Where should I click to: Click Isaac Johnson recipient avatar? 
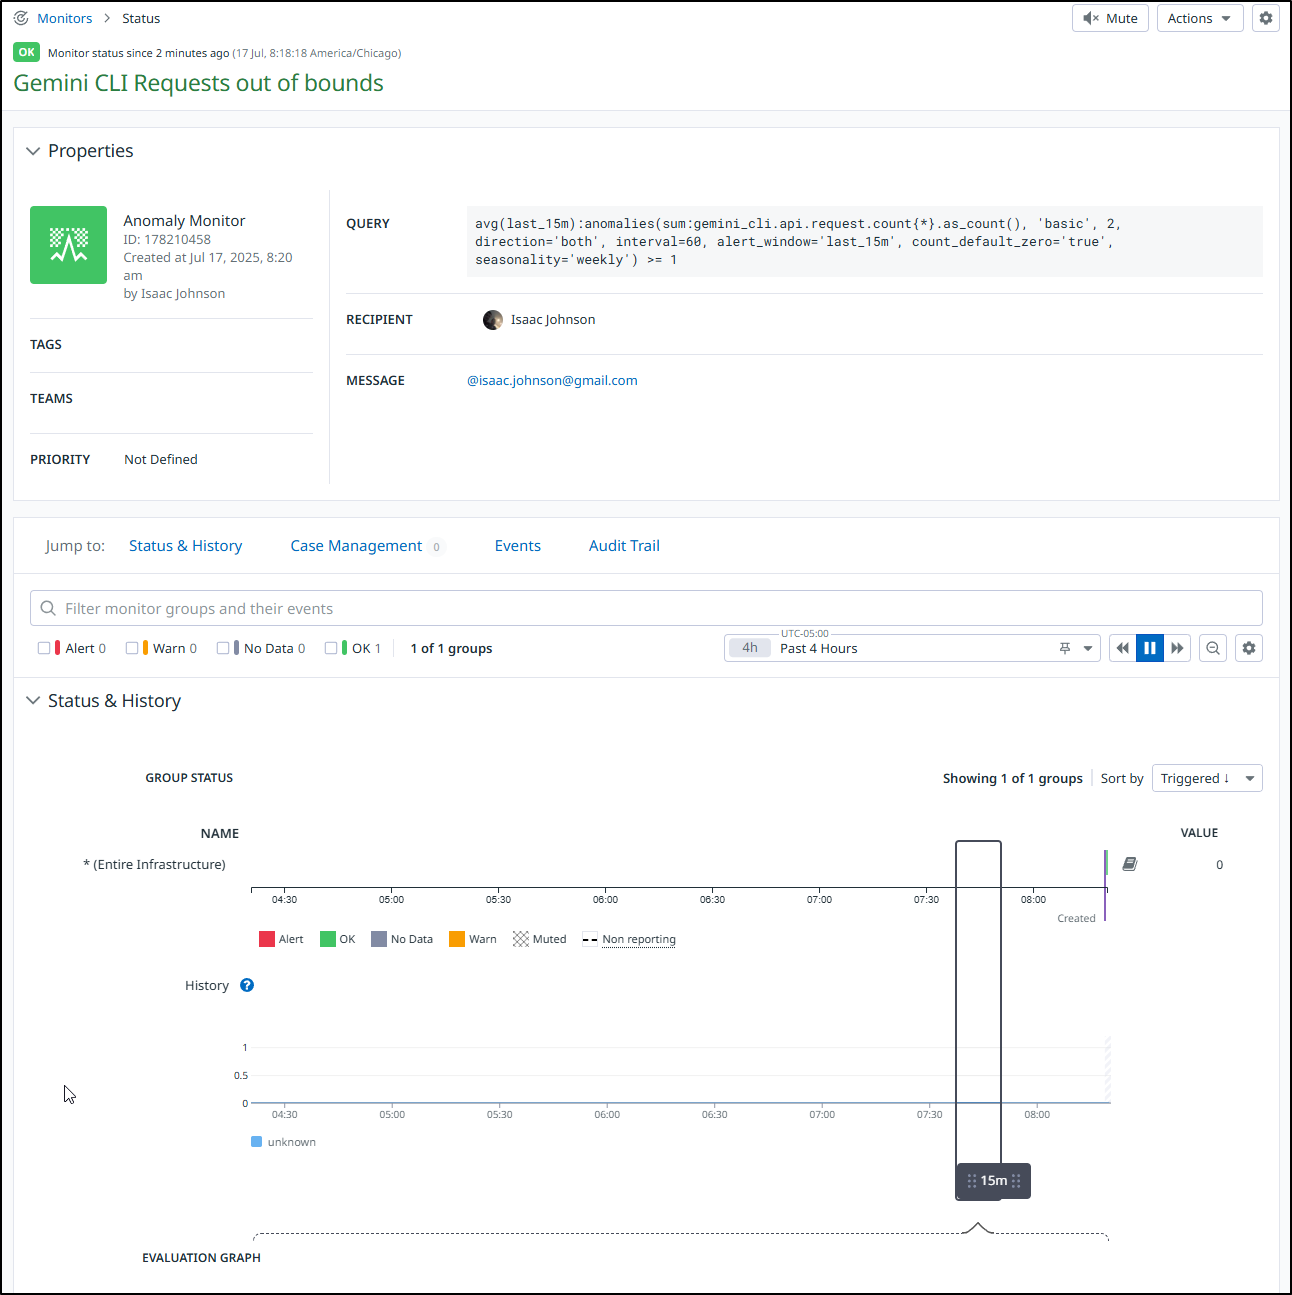coord(492,320)
